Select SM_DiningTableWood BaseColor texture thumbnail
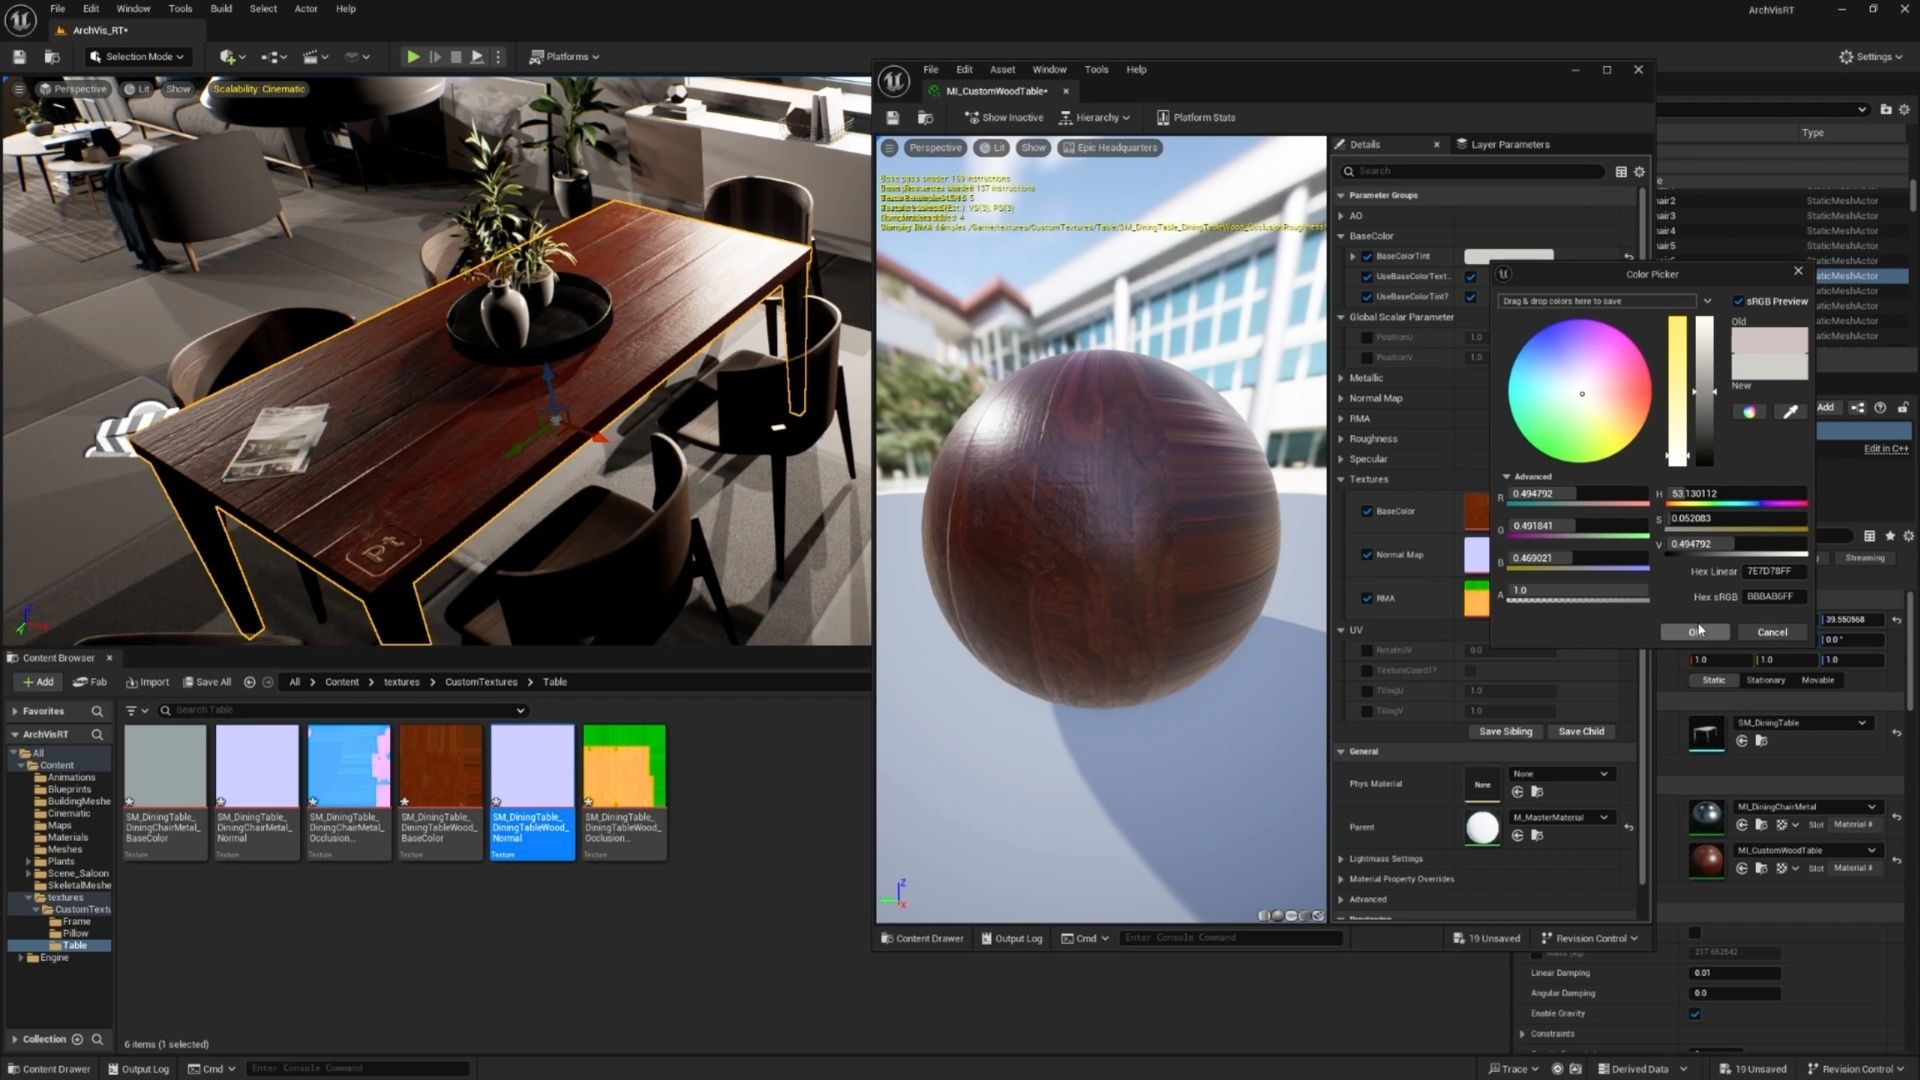 (x=441, y=767)
